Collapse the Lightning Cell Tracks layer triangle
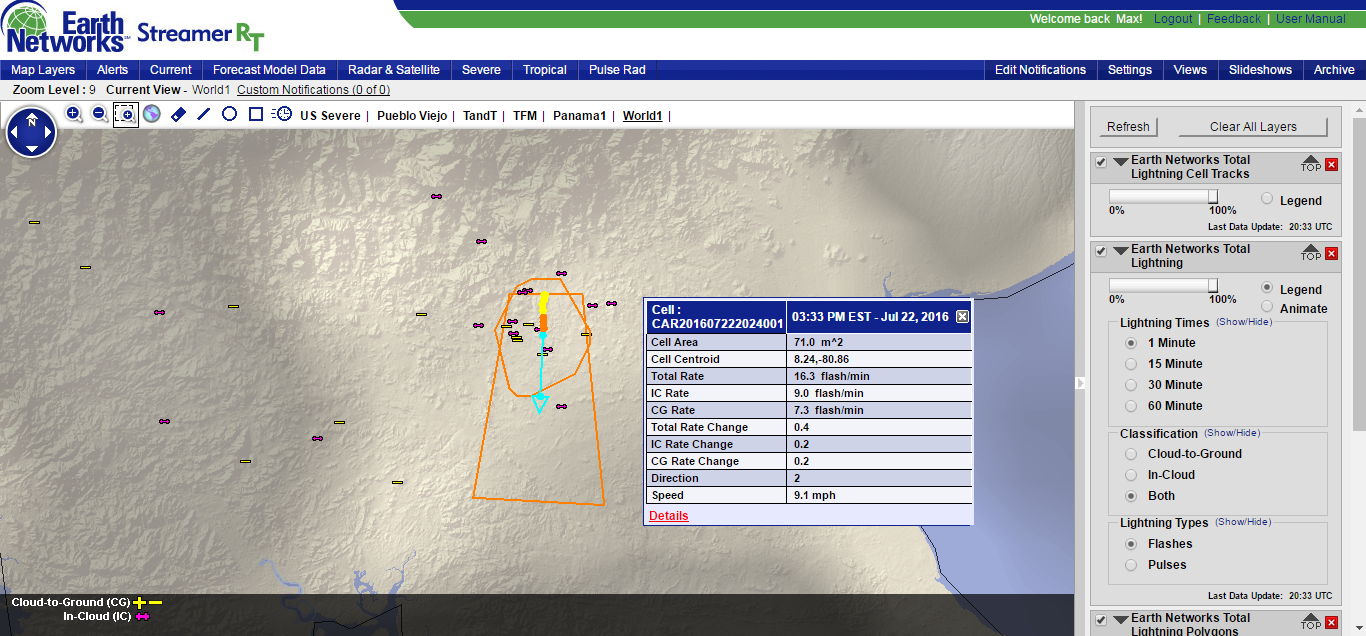The image size is (1366, 636). [1120, 160]
